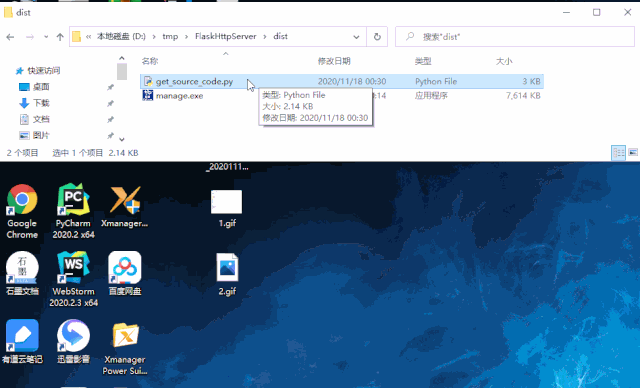Expand address bar history dropdown
Image resolution: width=640 pixels, height=388 pixels.
coord(356,37)
